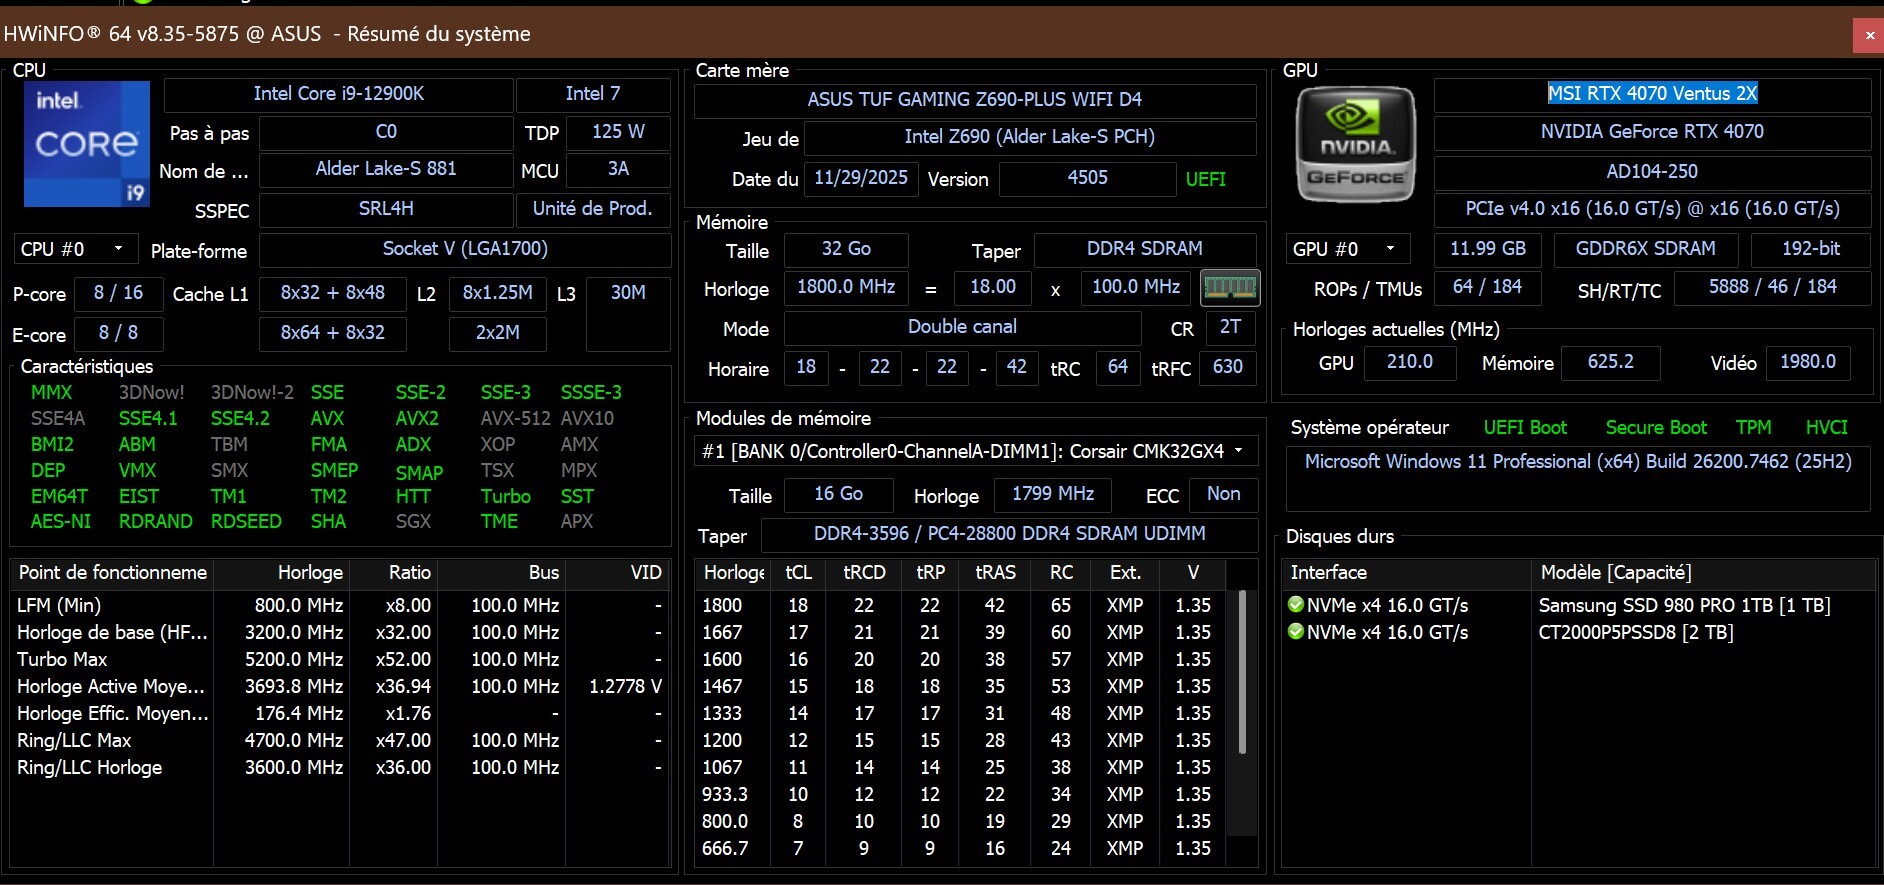Image resolution: width=1884 pixels, height=885 pixels.
Task: Click the SRL4H SSPEC value
Action: click(386, 209)
